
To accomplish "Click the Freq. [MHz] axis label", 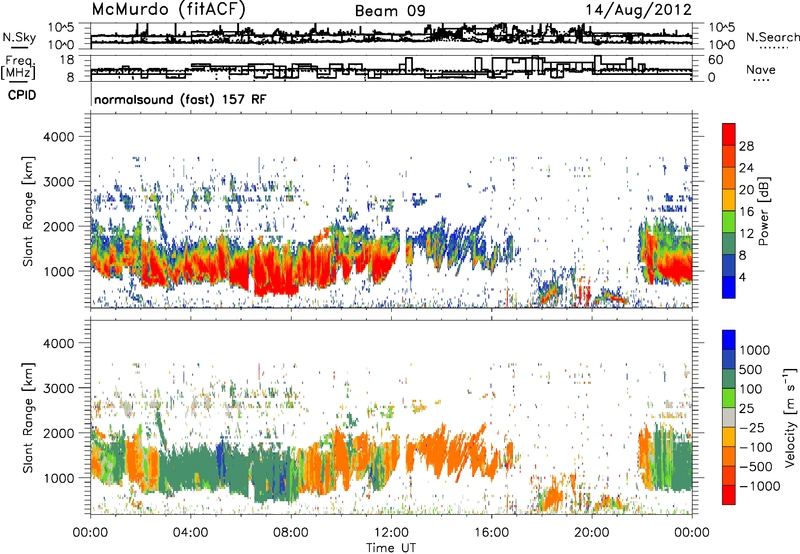I will 18,67.
